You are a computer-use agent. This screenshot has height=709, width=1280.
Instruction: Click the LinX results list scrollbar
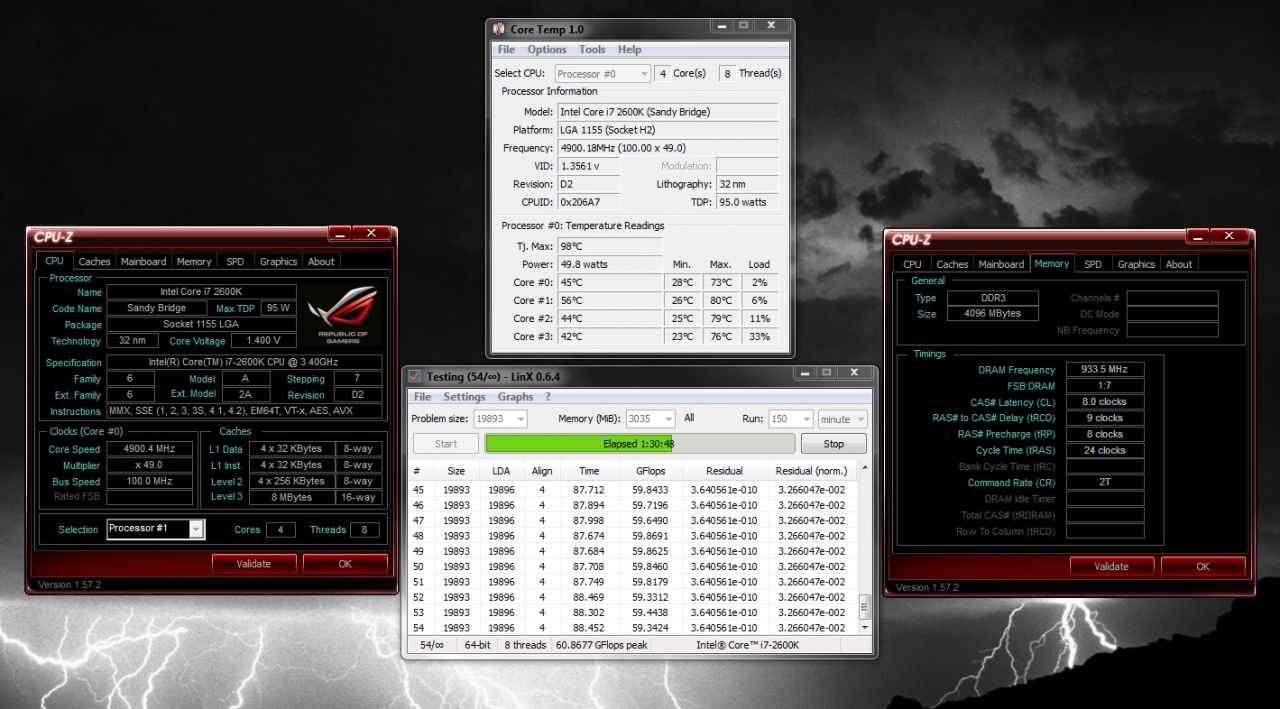pos(865,547)
